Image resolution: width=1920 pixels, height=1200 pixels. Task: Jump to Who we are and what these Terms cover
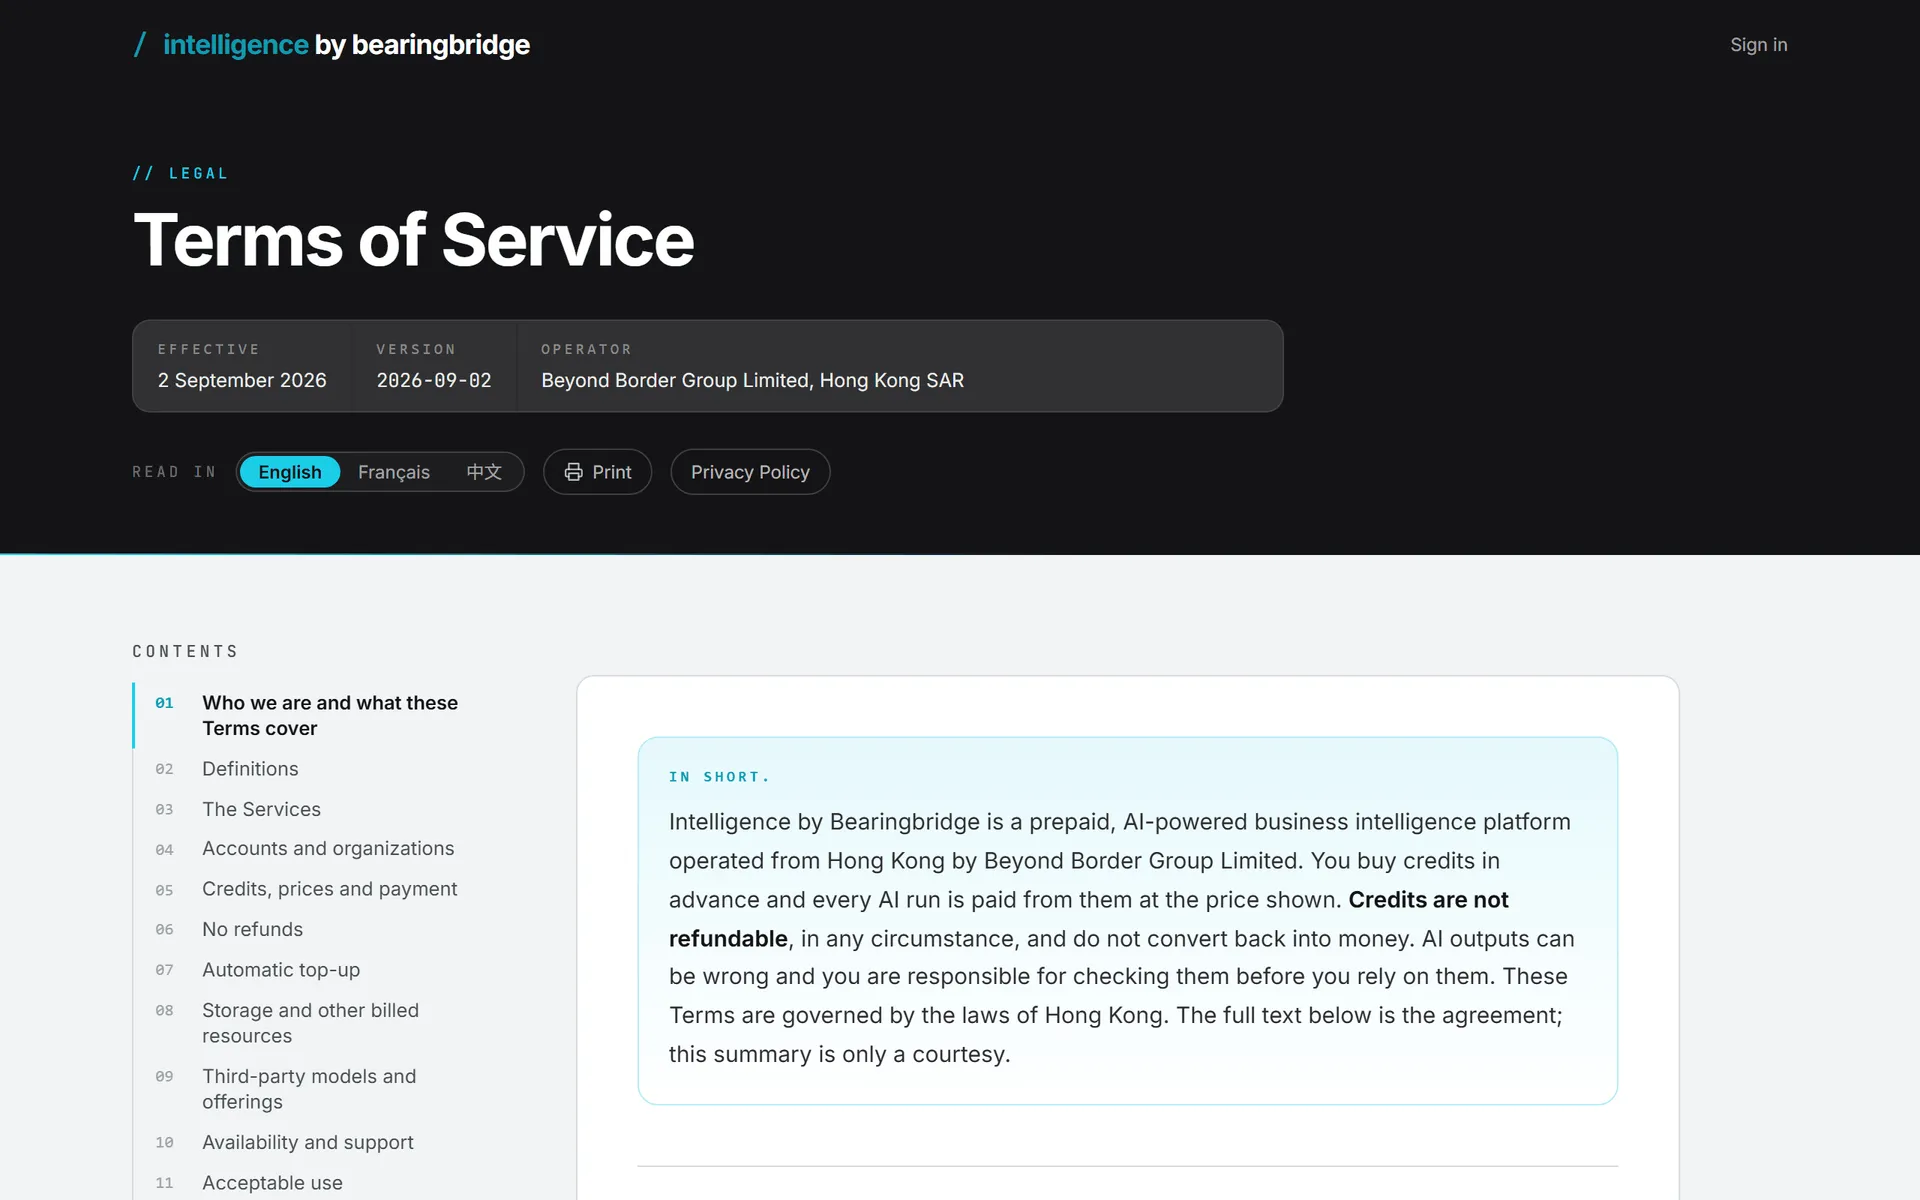[330, 716]
